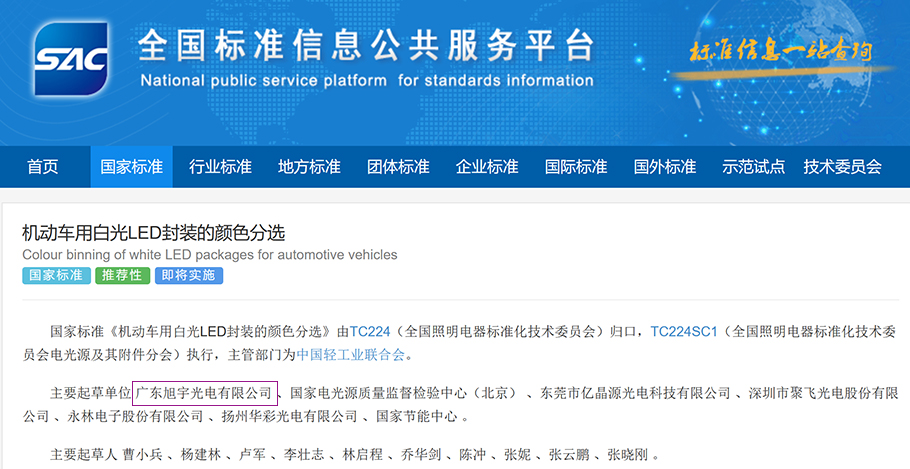Screen dimensions: 910x469
Task: Select 示范试点 in the navigation bar
Action: (x=754, y=167)
